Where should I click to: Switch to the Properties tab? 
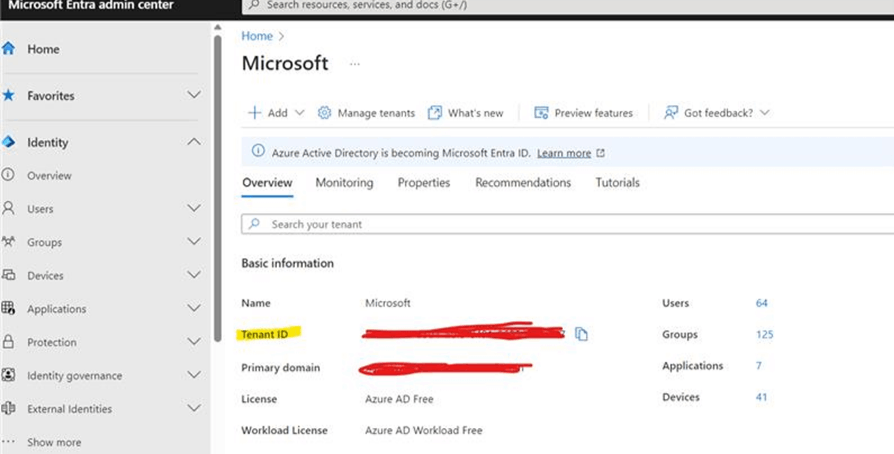tap(424, 183)
